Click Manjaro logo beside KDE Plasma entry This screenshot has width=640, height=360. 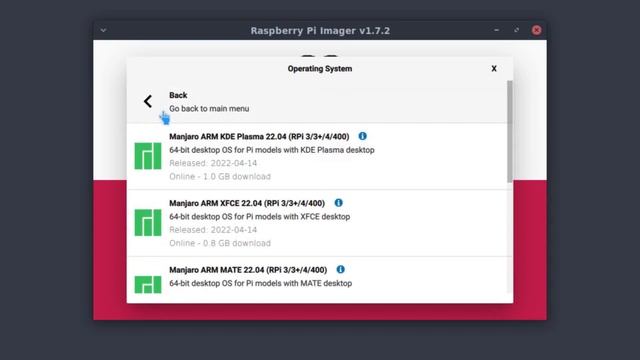pyautogui.click(x=148, y=156)
